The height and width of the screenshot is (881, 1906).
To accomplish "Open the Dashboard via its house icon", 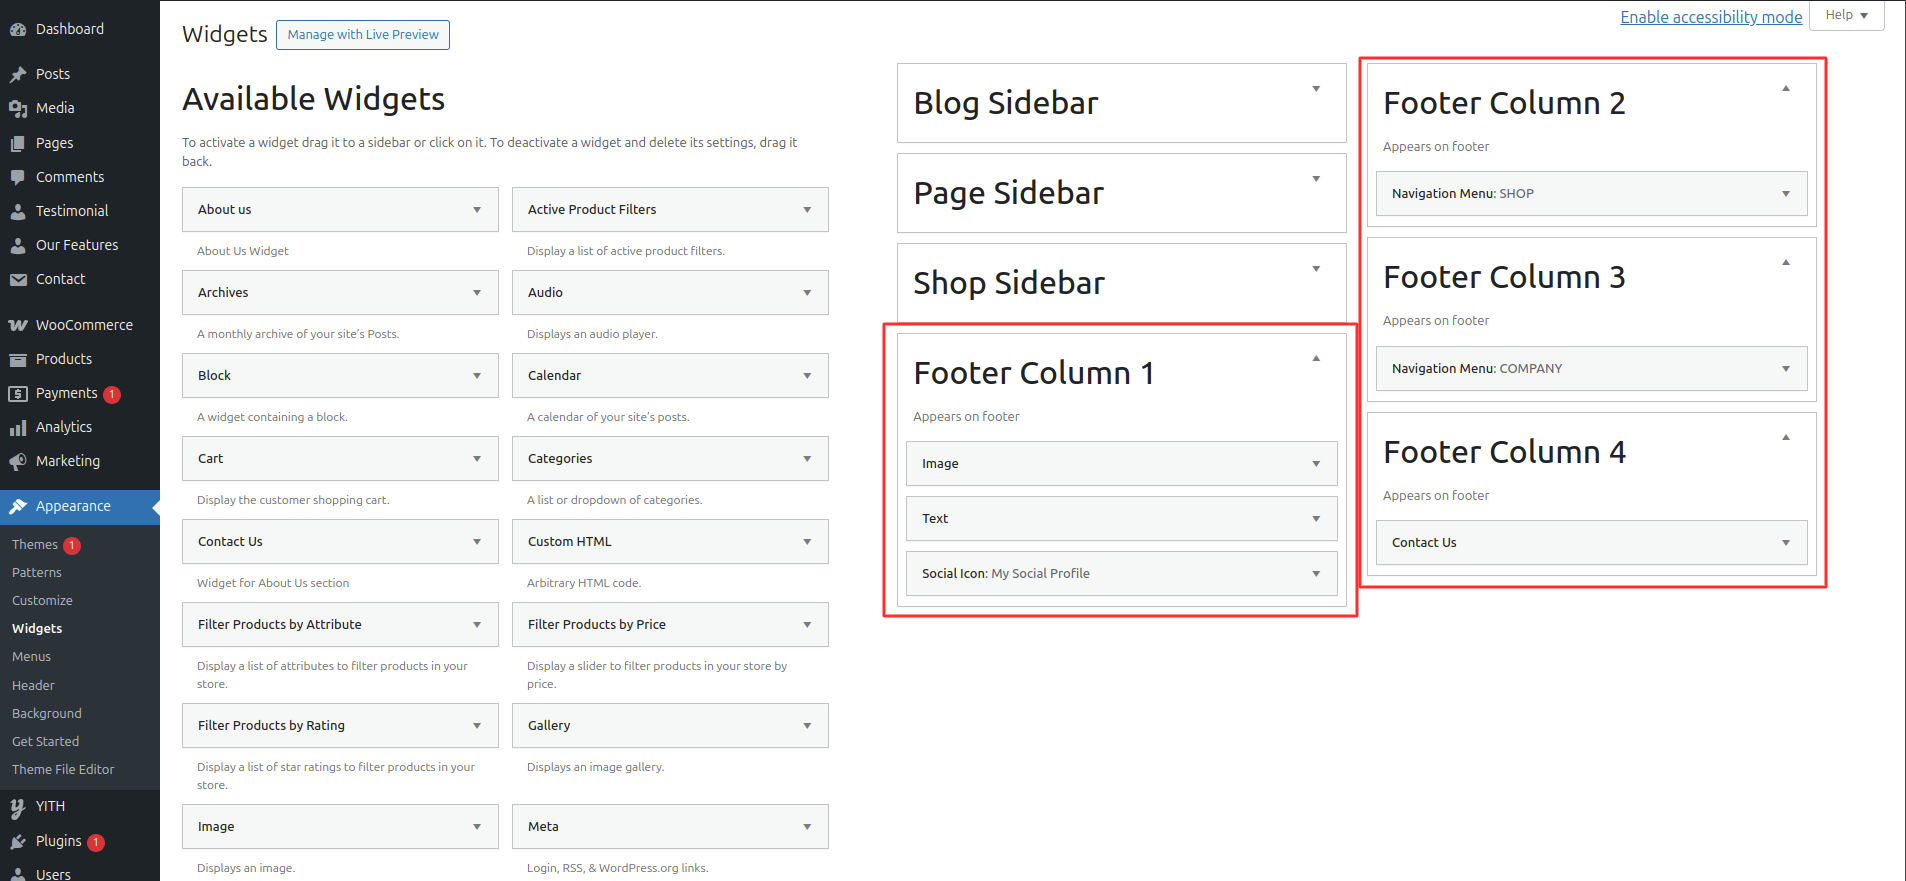I will point(19,28).
